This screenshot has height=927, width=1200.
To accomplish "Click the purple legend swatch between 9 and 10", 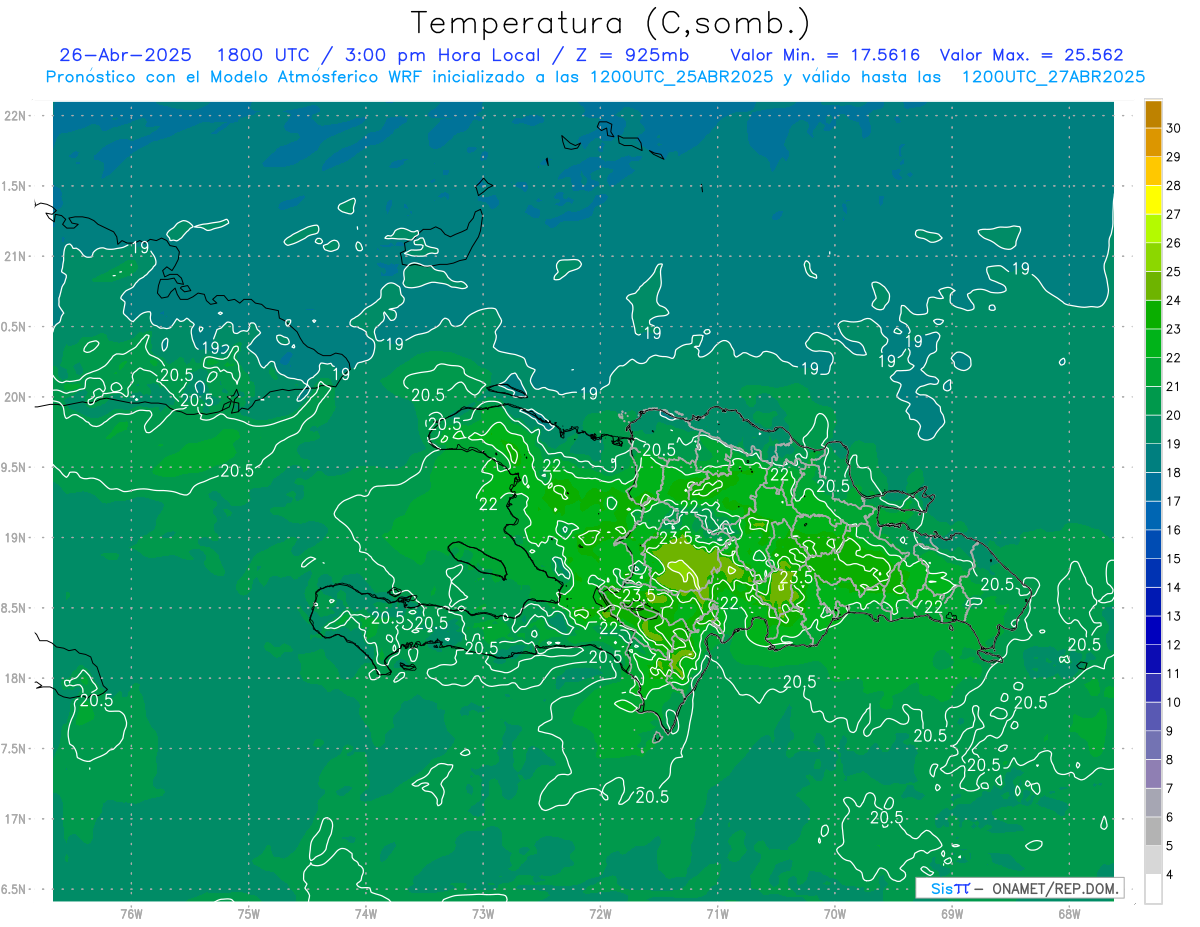I will pos(1153,717).
